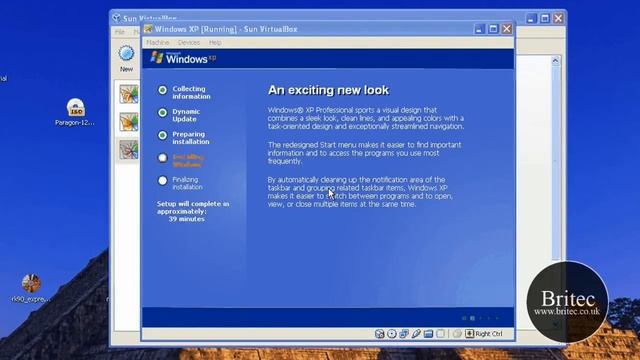The image size is (640, 360).
Task: Click the hard disk activity status icon
Action: [380, 334]
